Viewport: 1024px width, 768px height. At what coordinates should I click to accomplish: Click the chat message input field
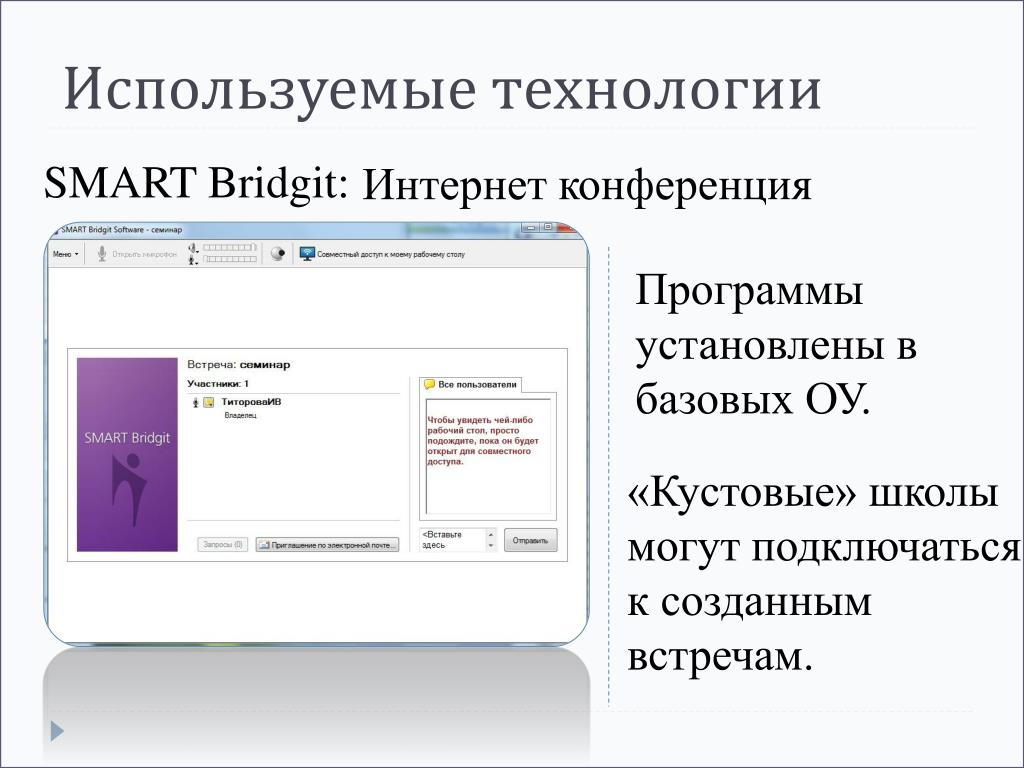tap(453, 540)
